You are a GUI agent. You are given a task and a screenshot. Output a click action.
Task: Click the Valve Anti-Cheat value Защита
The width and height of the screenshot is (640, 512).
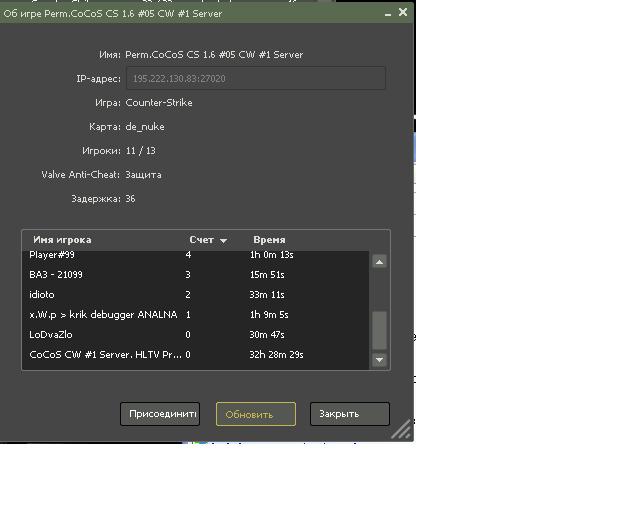tap(143, 175)
